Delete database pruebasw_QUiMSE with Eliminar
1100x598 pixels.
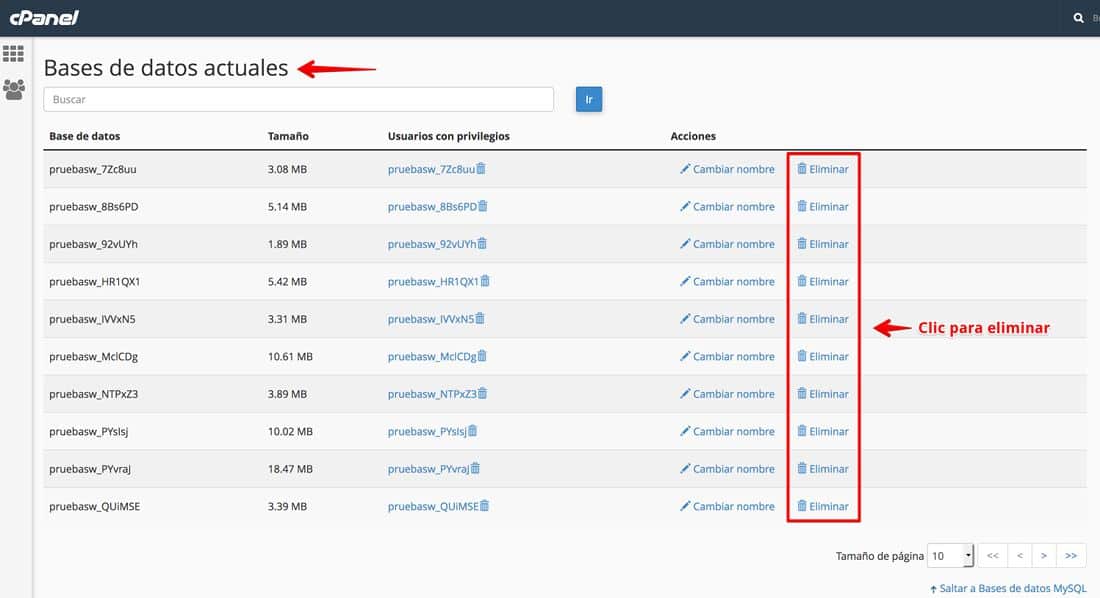point(823,506)
